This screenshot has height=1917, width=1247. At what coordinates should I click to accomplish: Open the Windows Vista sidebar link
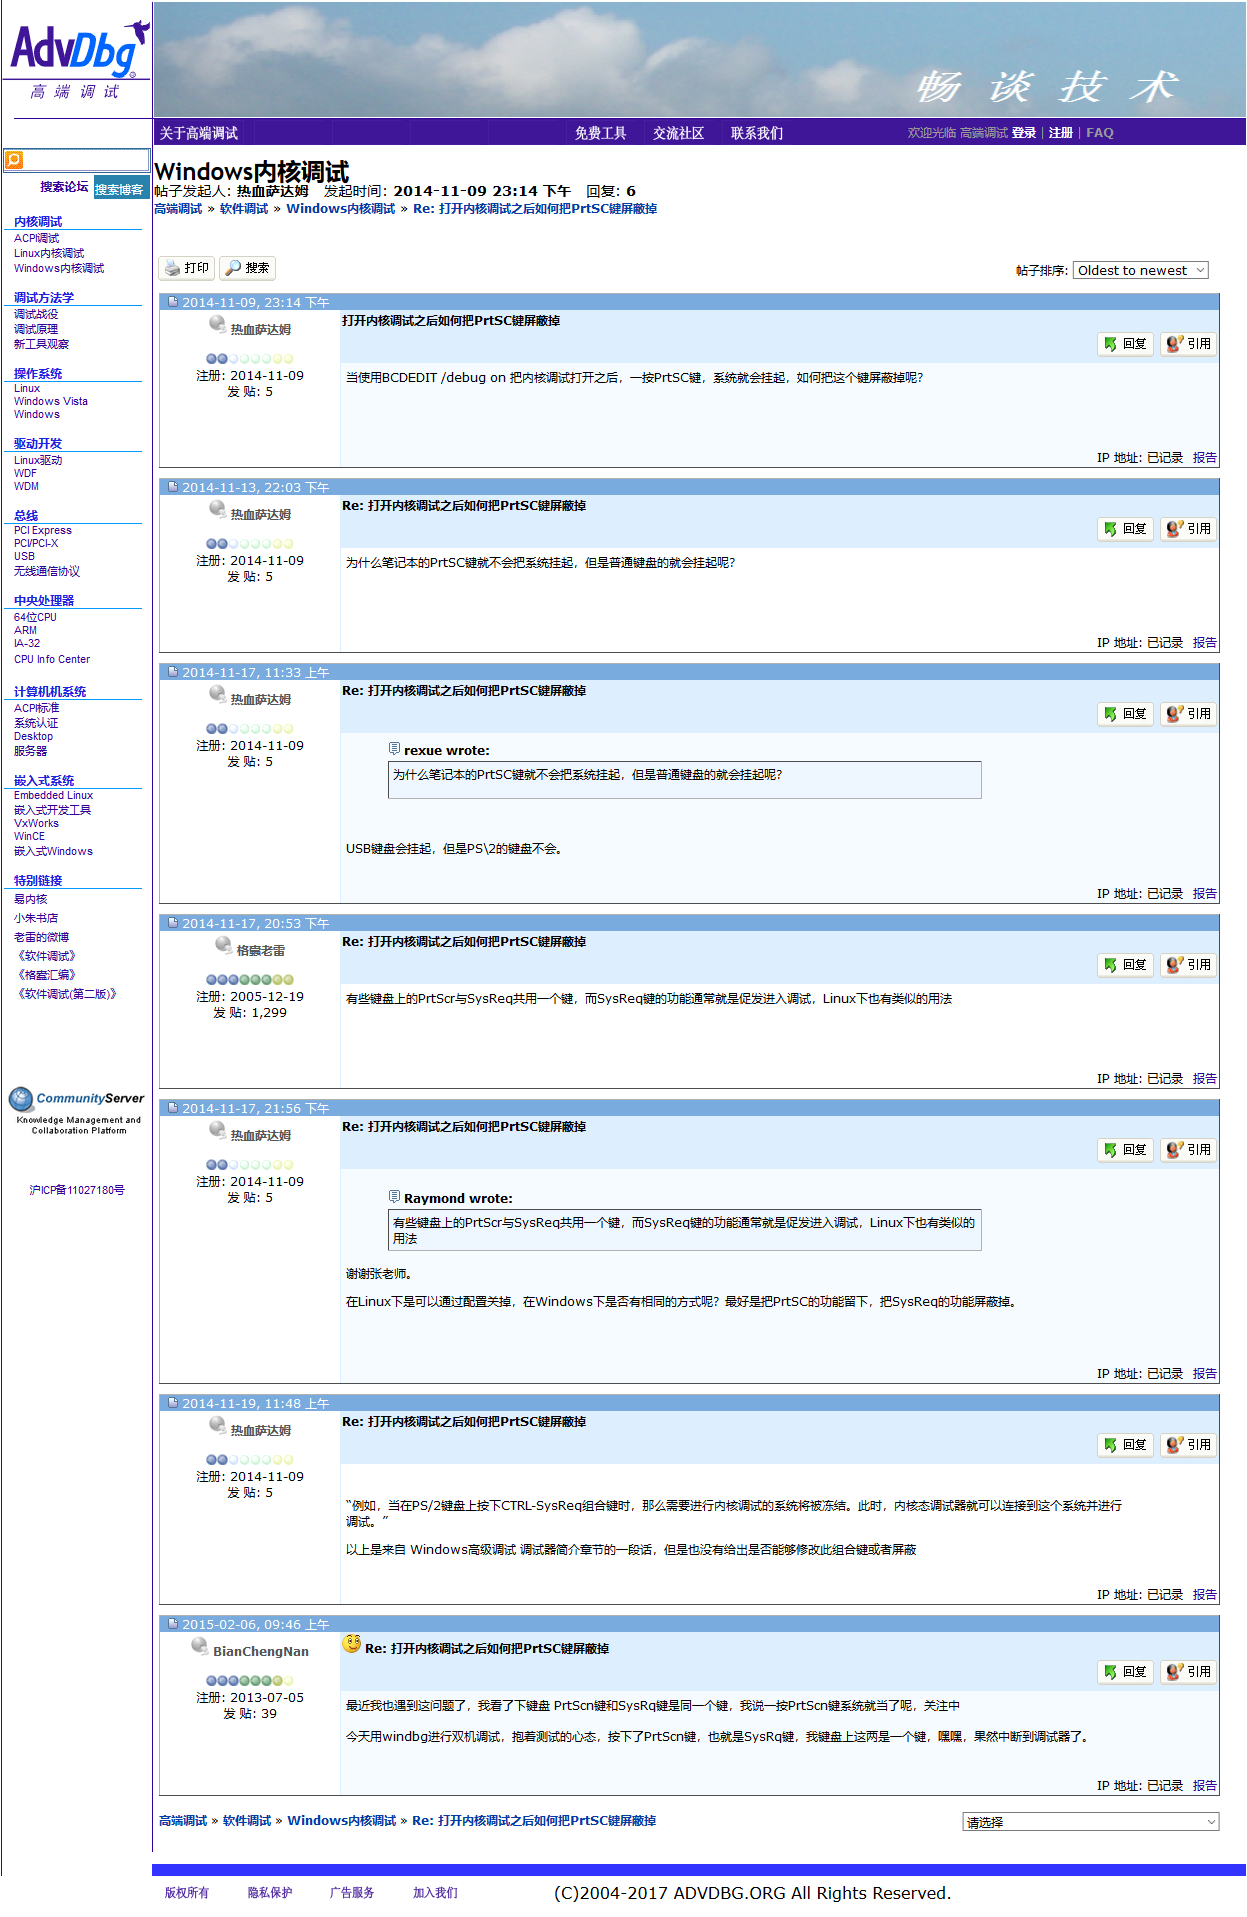pyautogui.click(x=51, y=401)
